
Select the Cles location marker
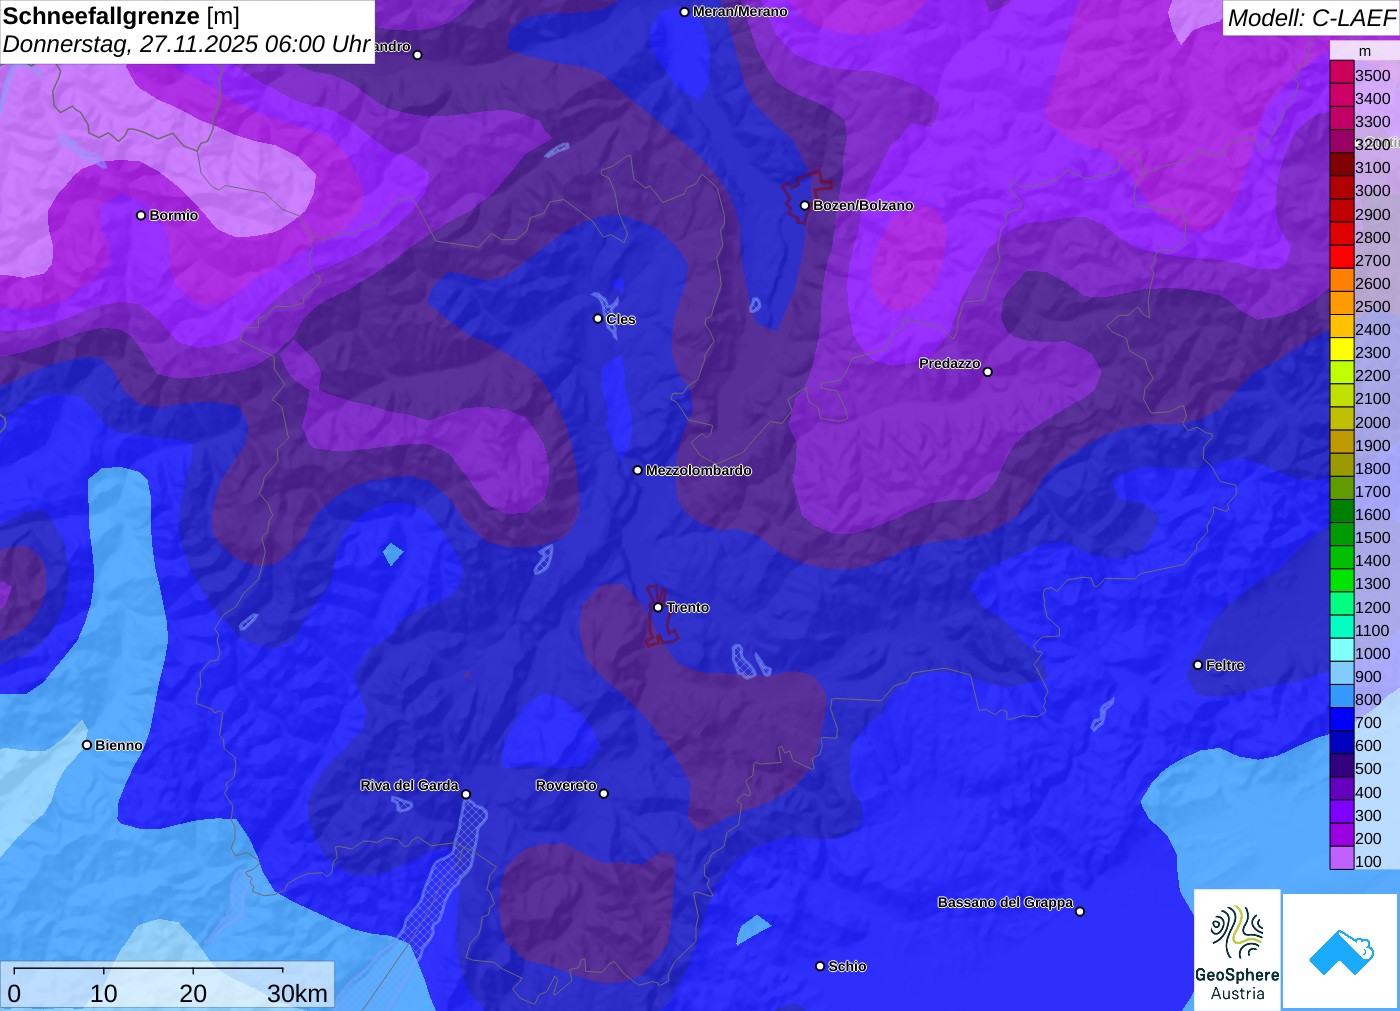[x=598, y=319]
